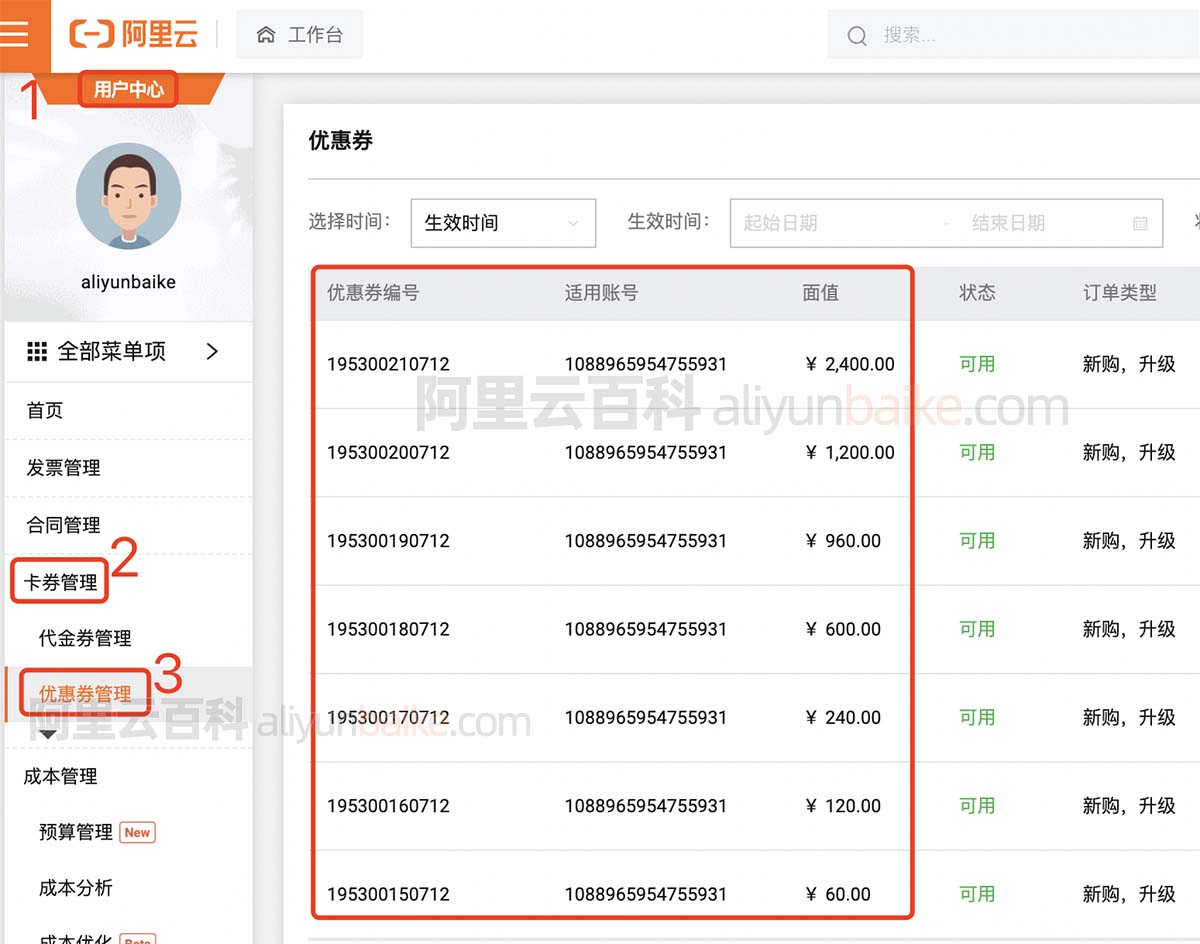Screen dimensions: 1200x944
Task: Click face value ¥ 240.00
Action: [842, 718]
